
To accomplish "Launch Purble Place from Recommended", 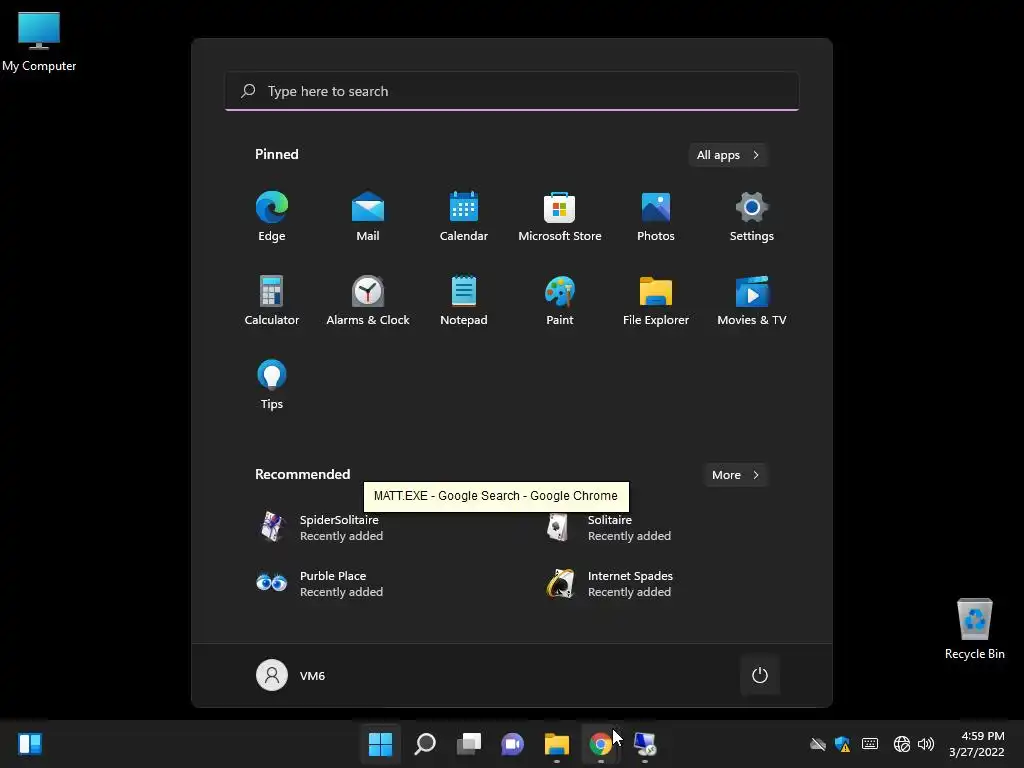I will (x=320, y=583).
